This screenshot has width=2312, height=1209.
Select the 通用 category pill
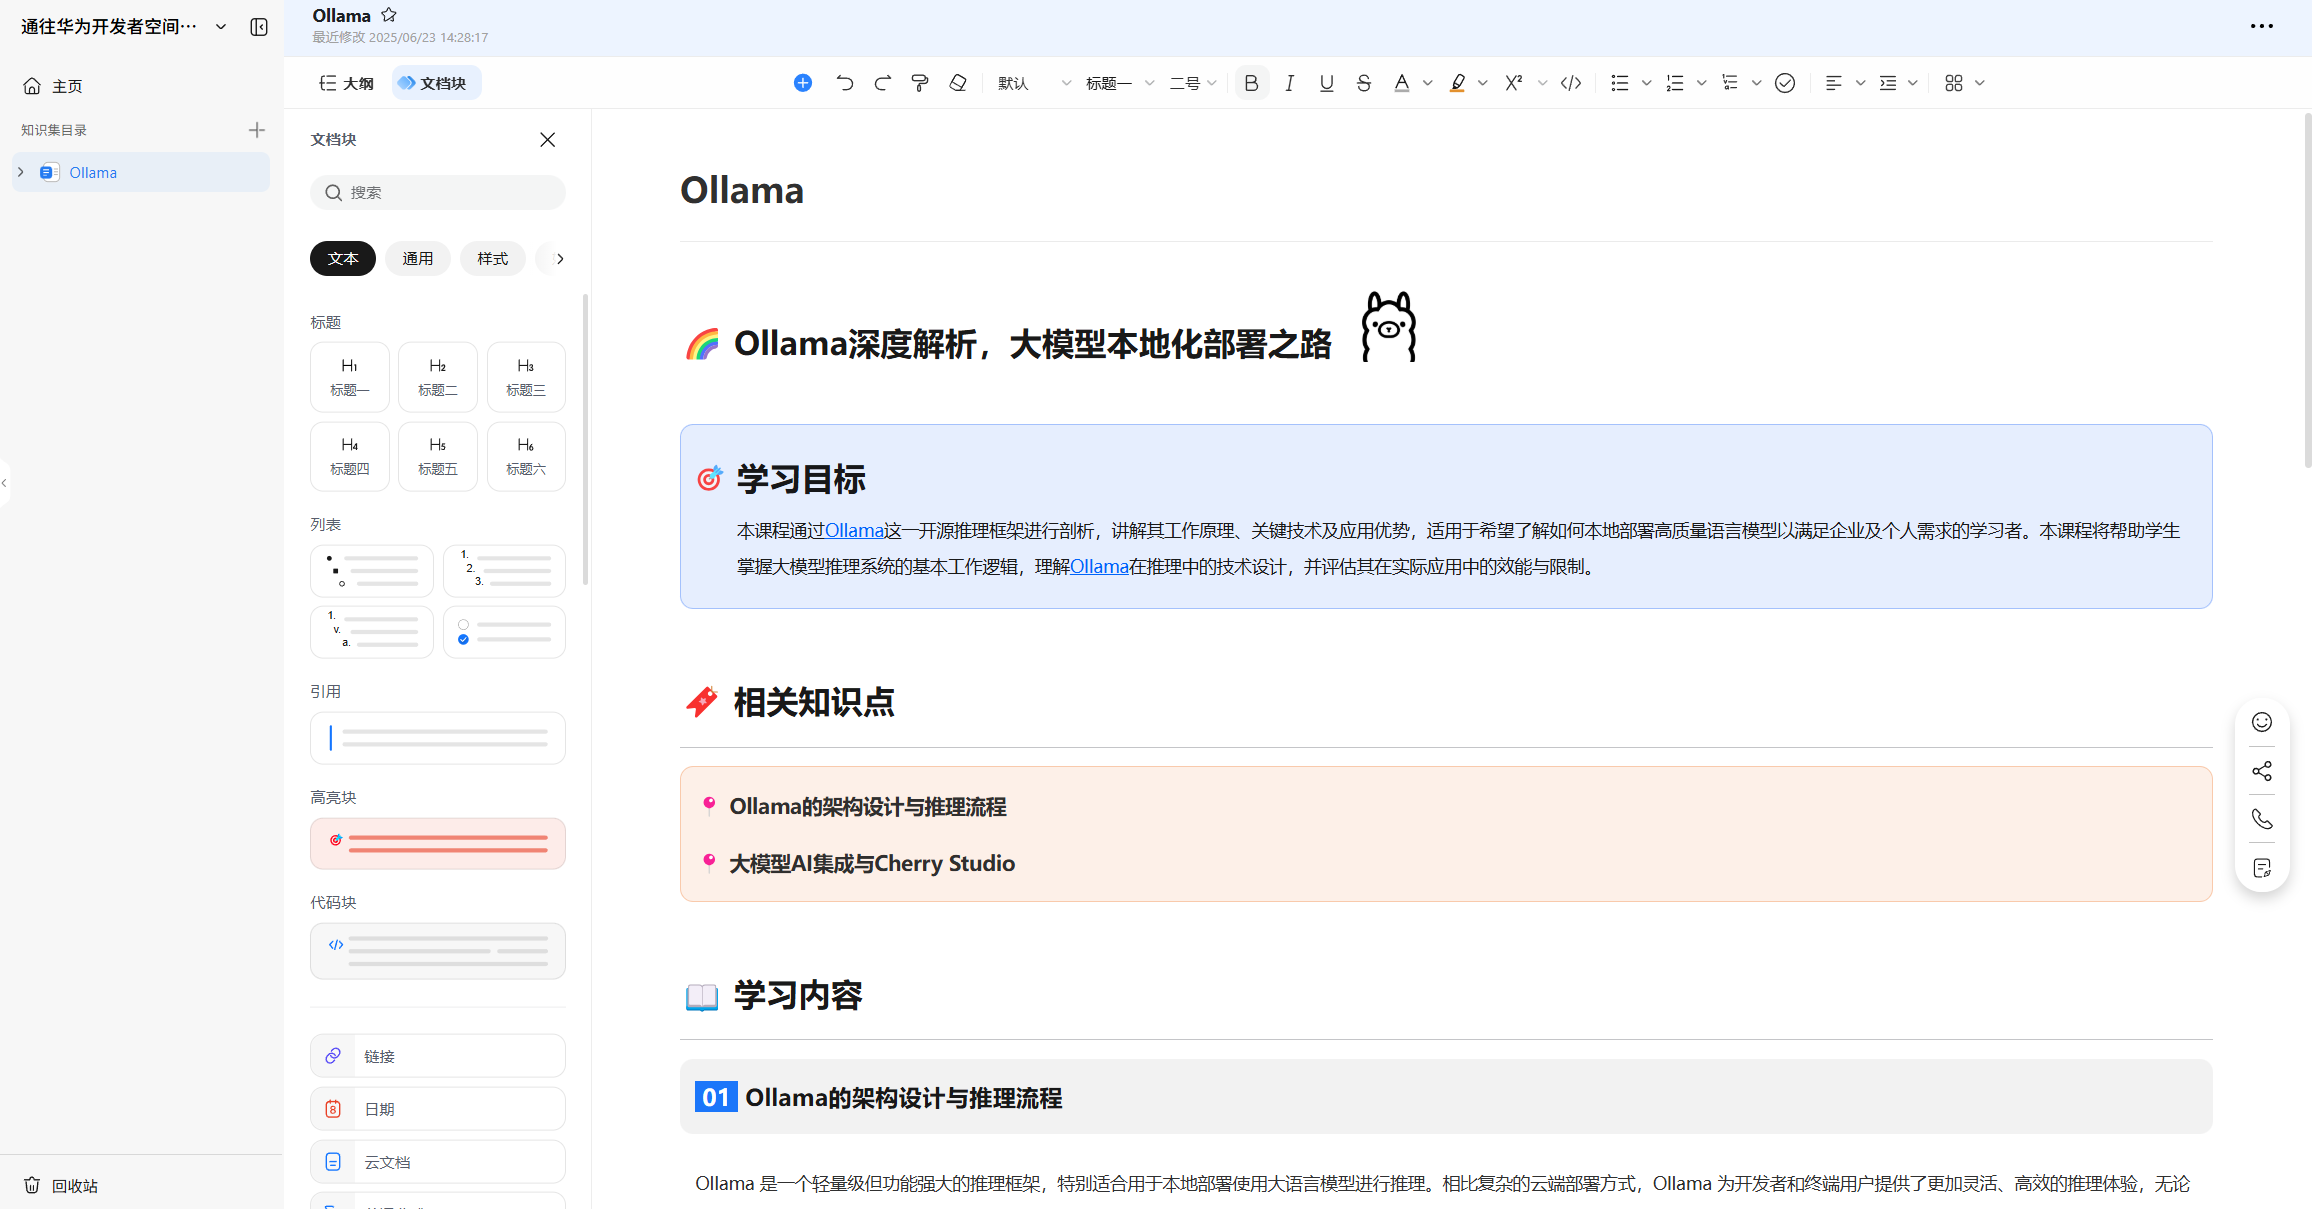(418, 258)
